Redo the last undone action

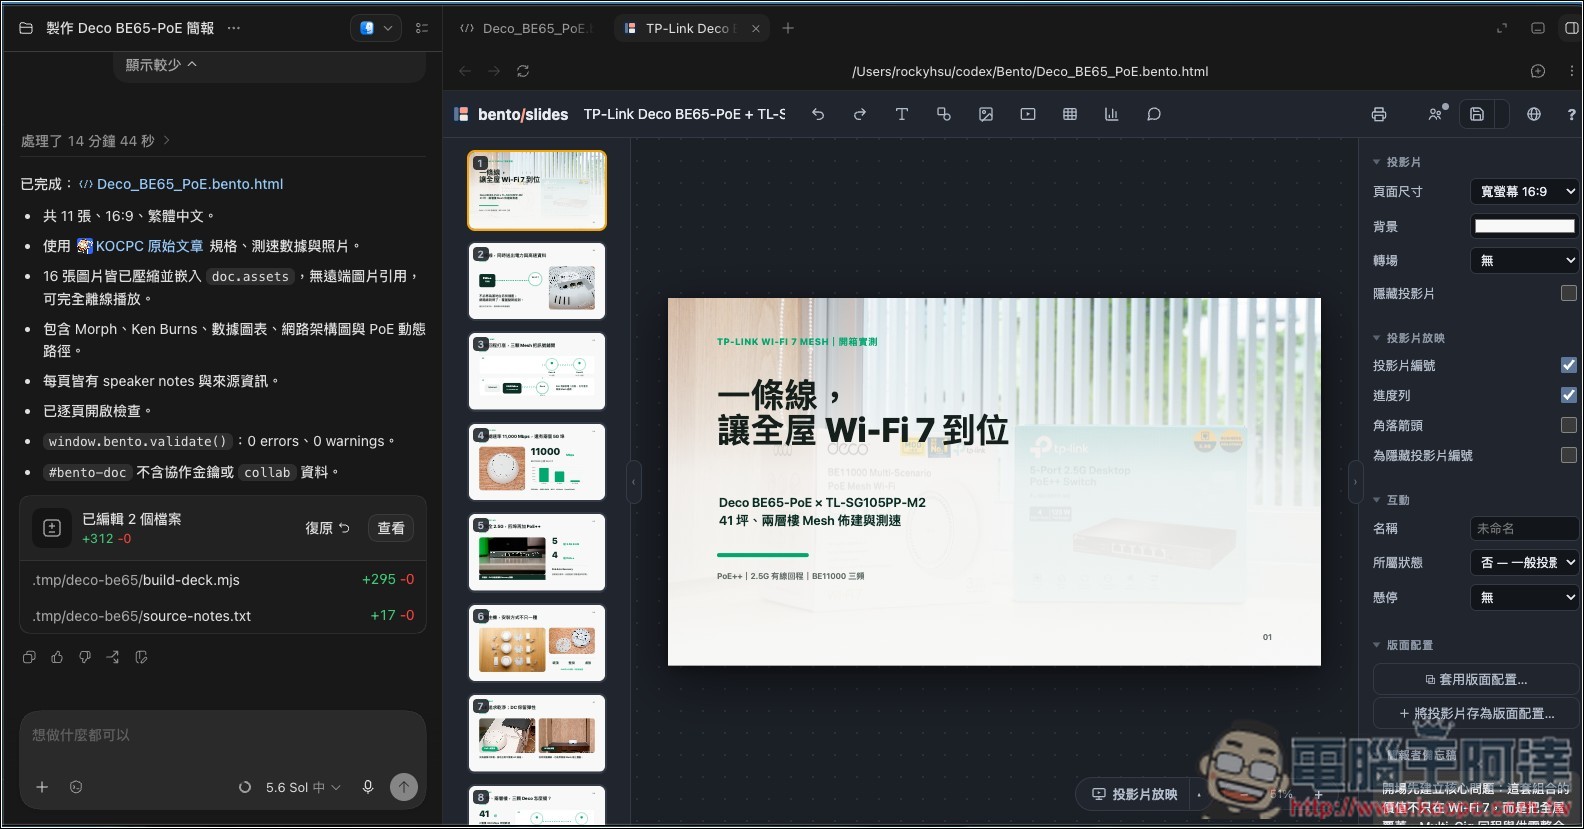tap(860, 114)
